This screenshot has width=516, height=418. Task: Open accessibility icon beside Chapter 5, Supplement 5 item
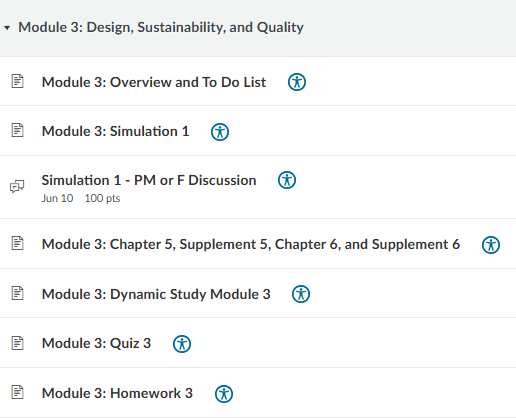[x=491, y=245]
